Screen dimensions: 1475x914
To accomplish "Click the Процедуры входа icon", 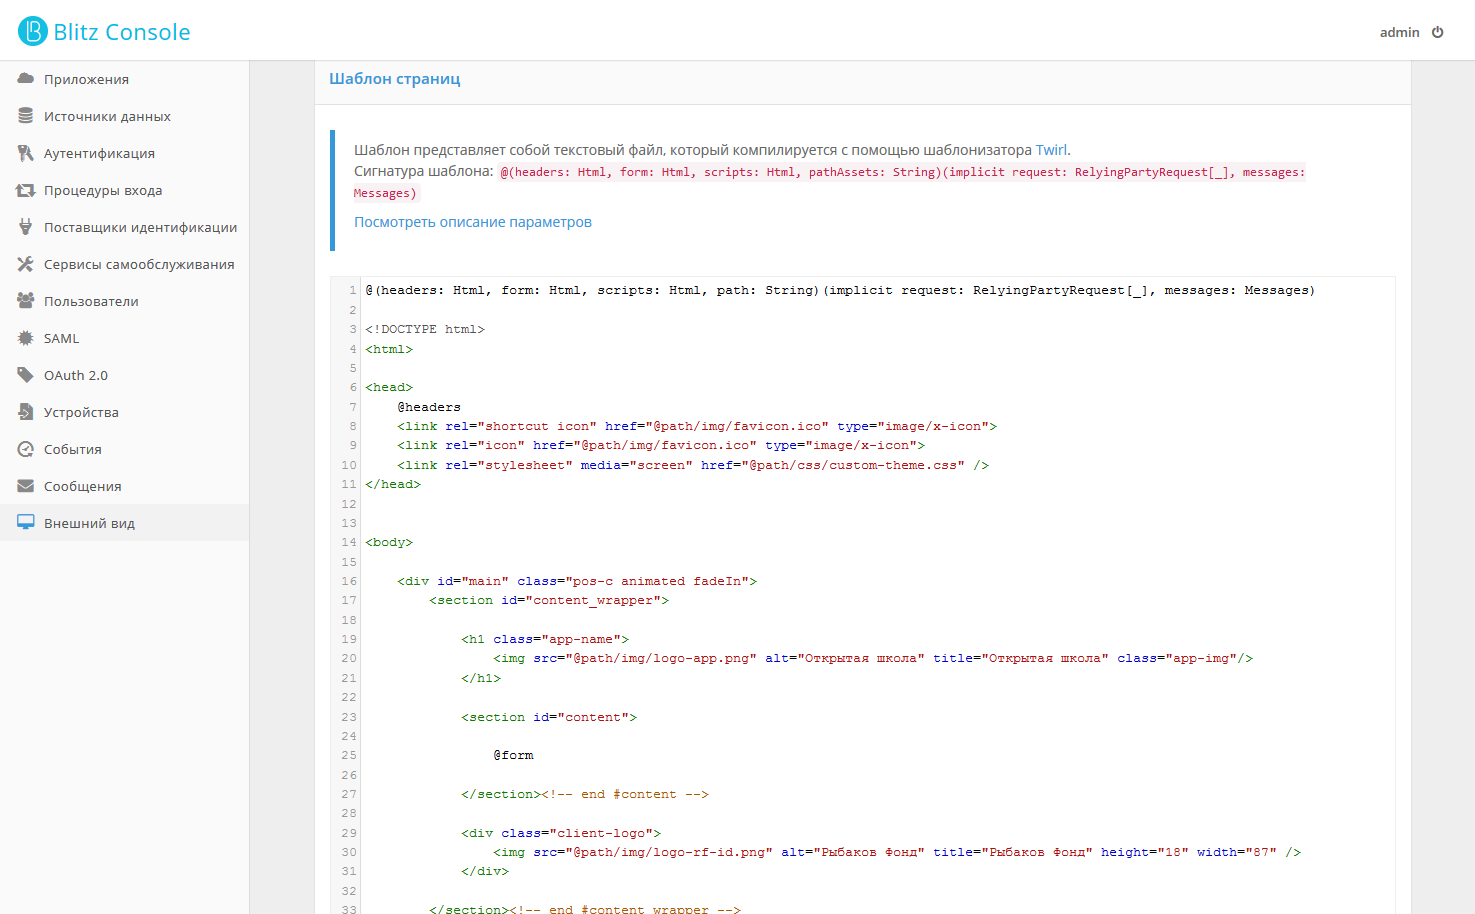I will point(26,190).
